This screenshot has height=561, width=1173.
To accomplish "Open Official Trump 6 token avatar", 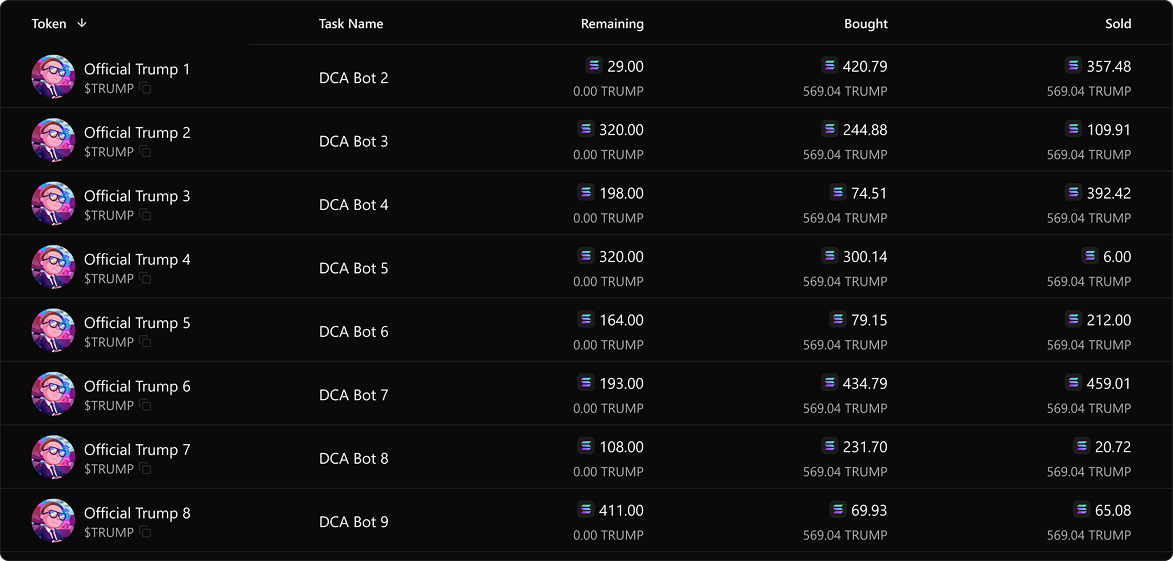I will pyautogui.click(x=53, y=393).
